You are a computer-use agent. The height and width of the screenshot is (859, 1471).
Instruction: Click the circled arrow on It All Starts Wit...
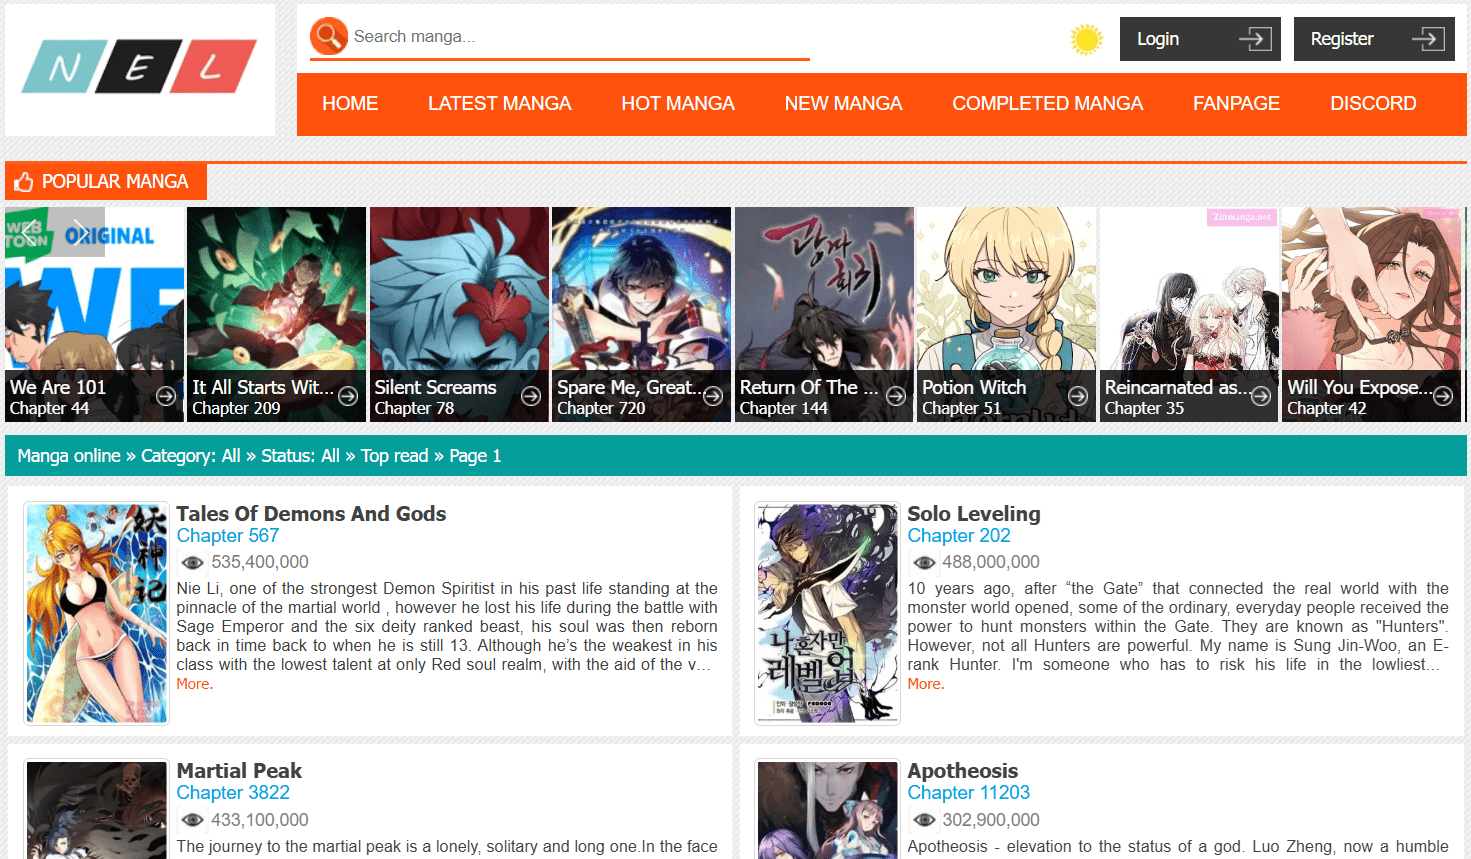pos(348,396)
